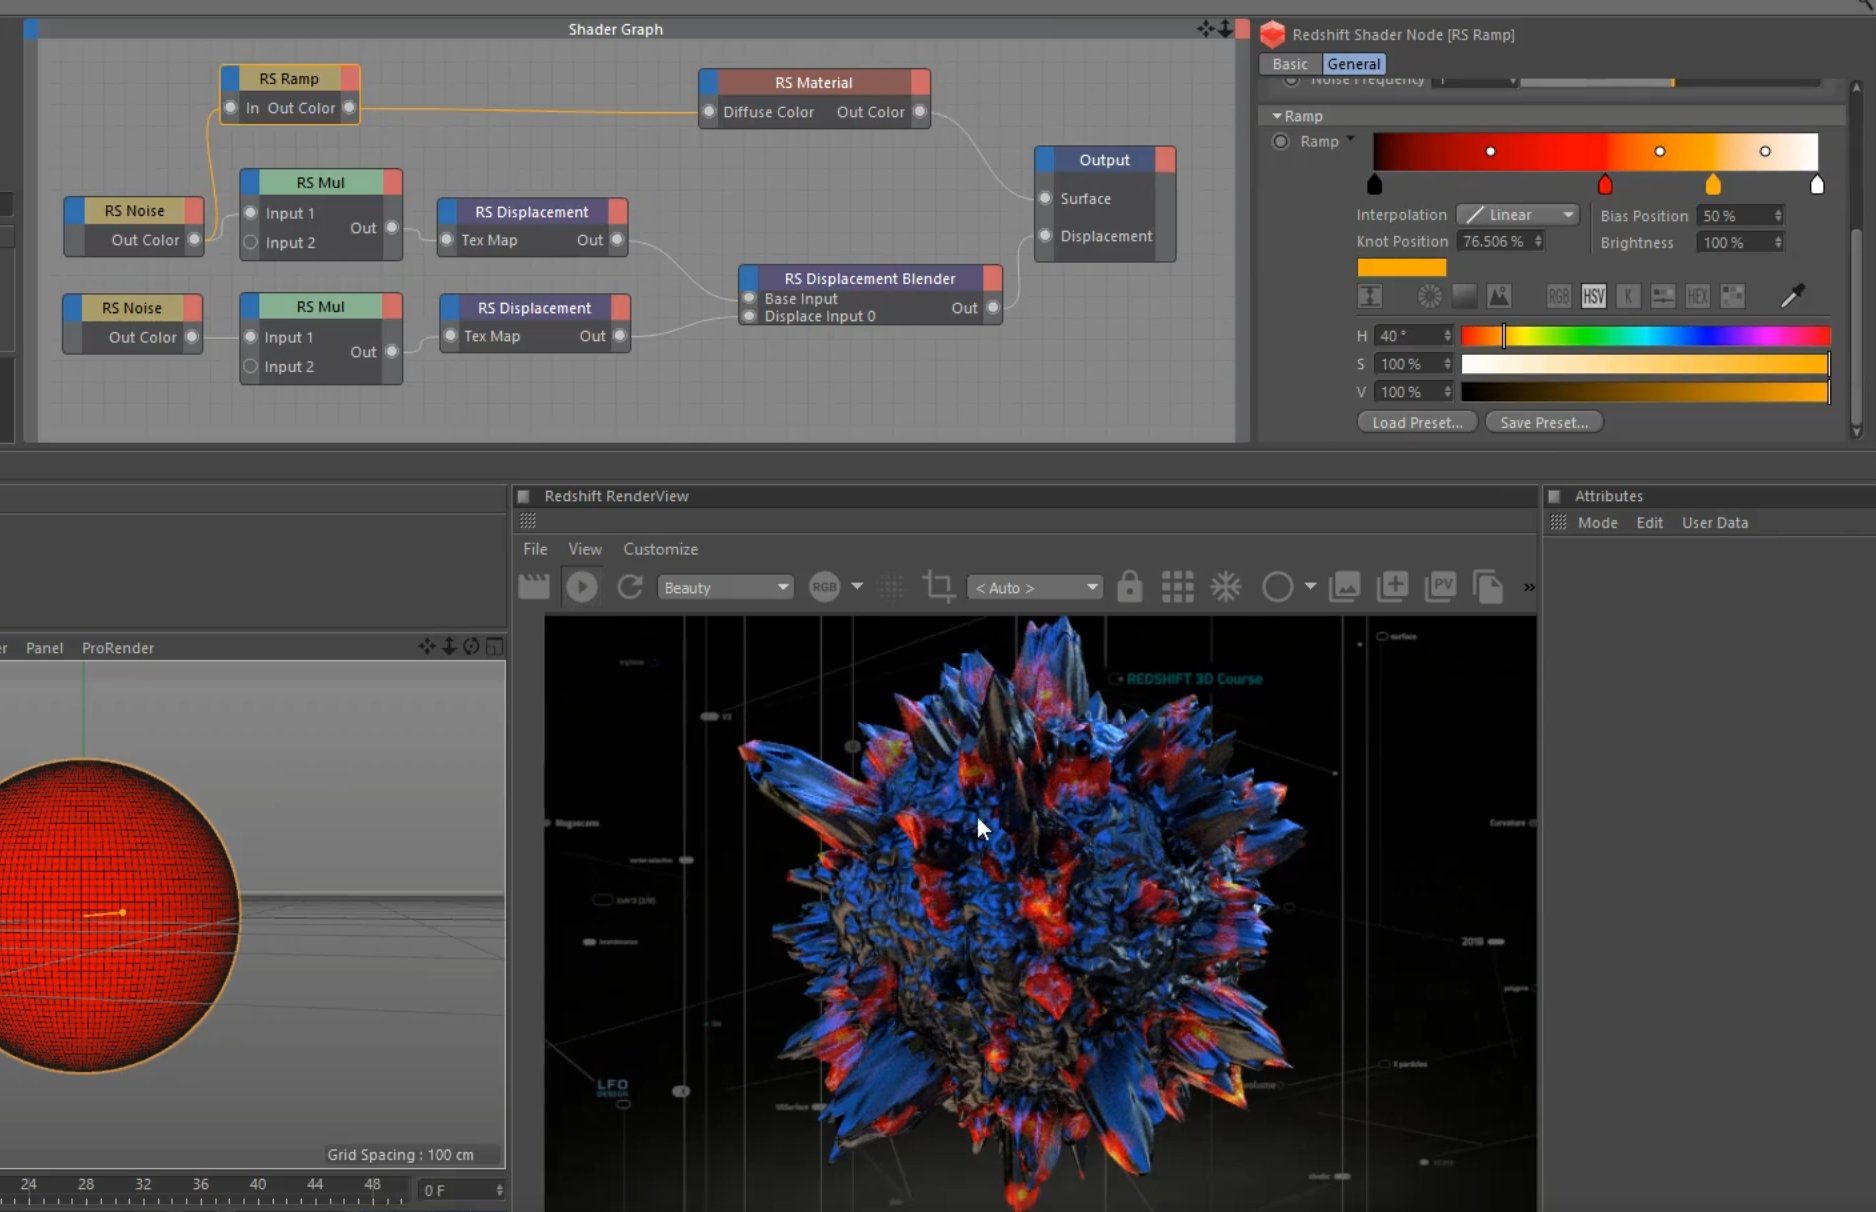Click the bucket grid icon in RenderView
1876x1212 pixels.
pos(1177,587)
